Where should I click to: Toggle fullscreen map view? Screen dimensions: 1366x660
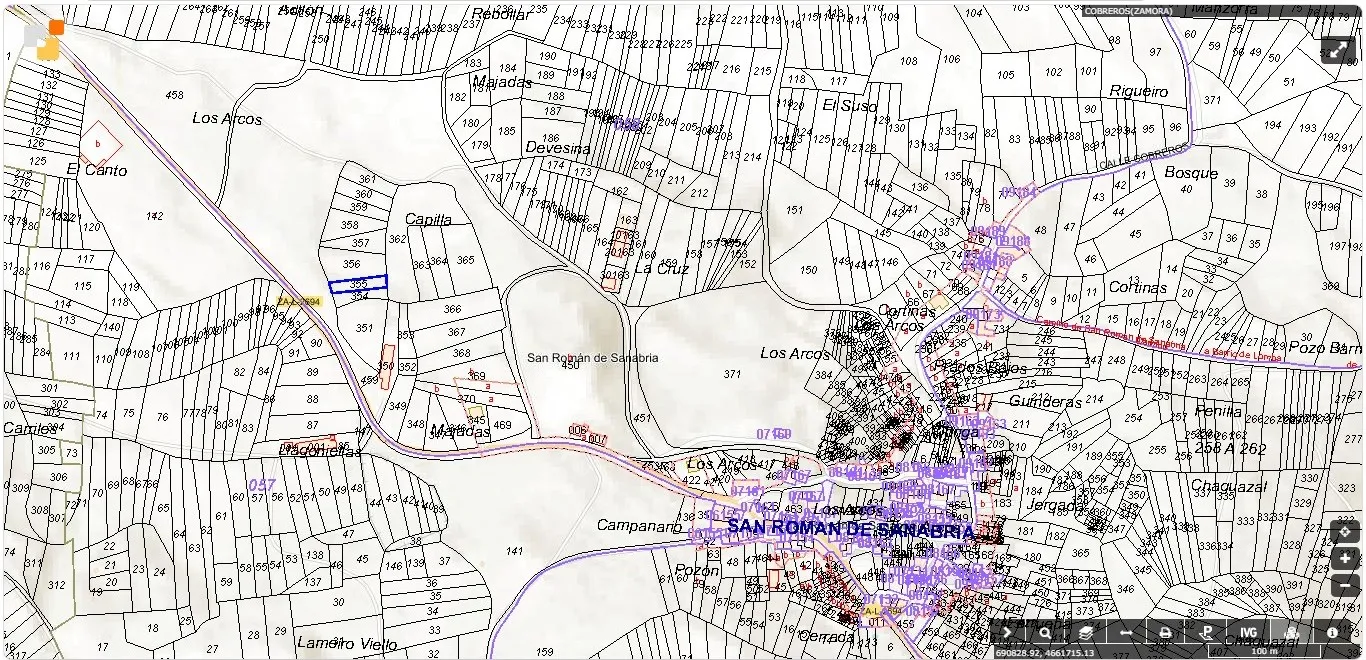(1338, 50)
